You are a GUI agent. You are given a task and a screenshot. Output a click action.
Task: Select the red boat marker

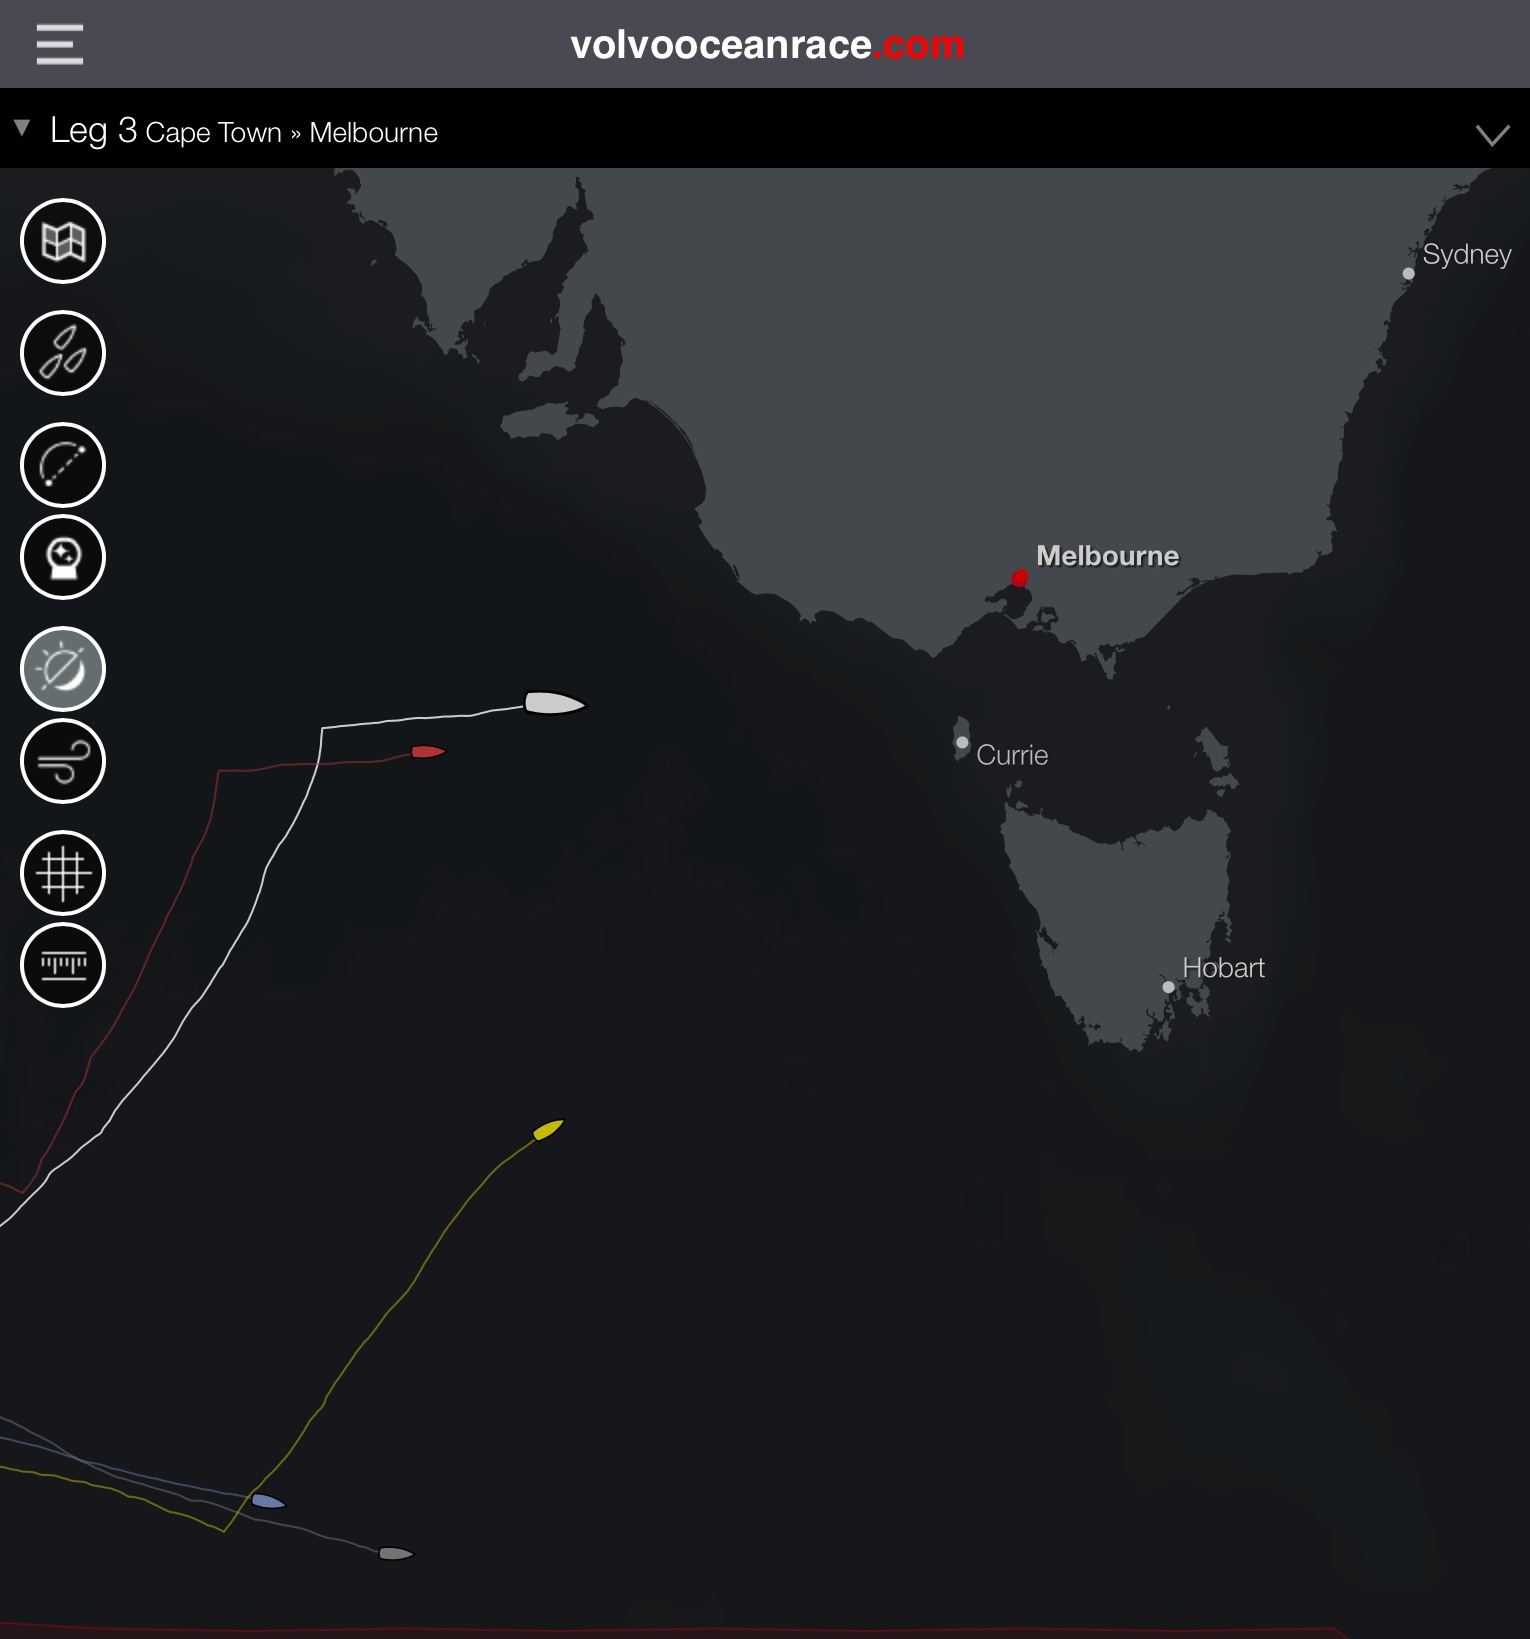[428, 751]
